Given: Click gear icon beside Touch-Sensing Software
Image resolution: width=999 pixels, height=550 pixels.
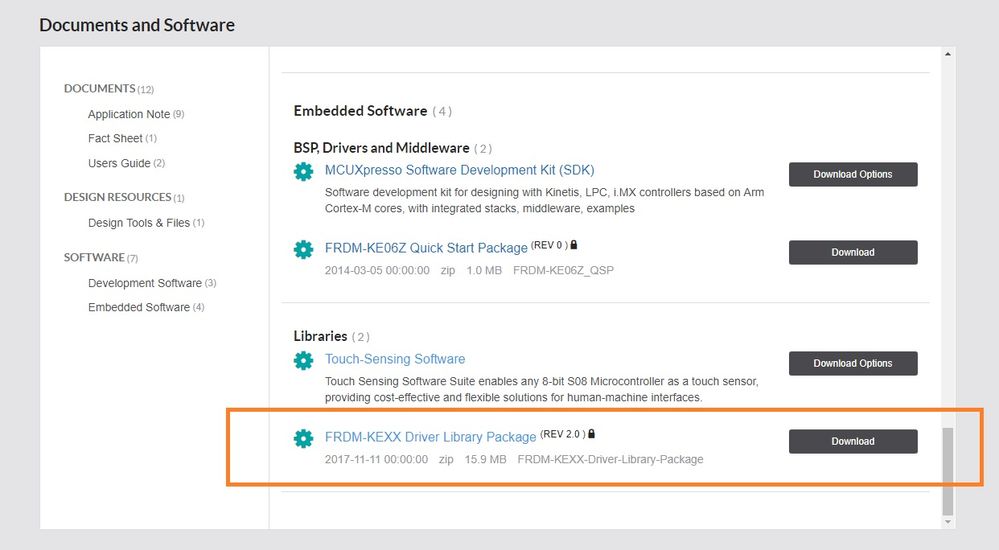Looking at the screenshot, I should tap(303, 361).
